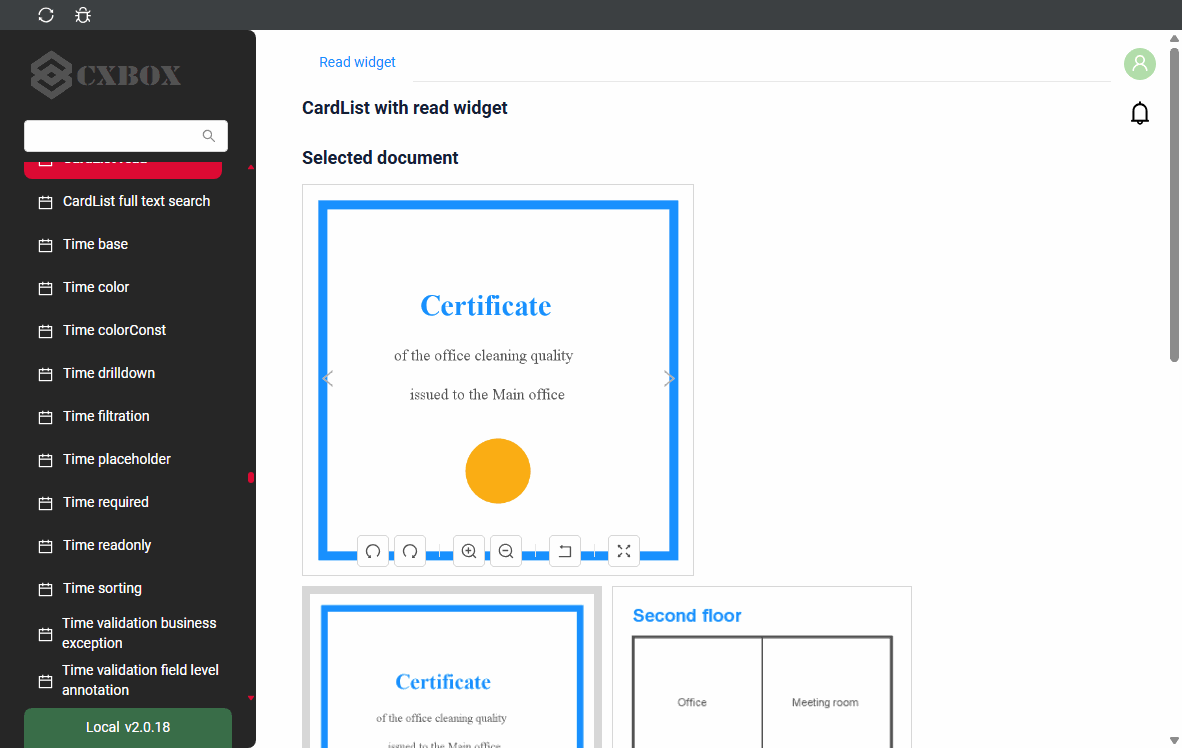Click the refresh icon in the top bar

click(46, 15)
